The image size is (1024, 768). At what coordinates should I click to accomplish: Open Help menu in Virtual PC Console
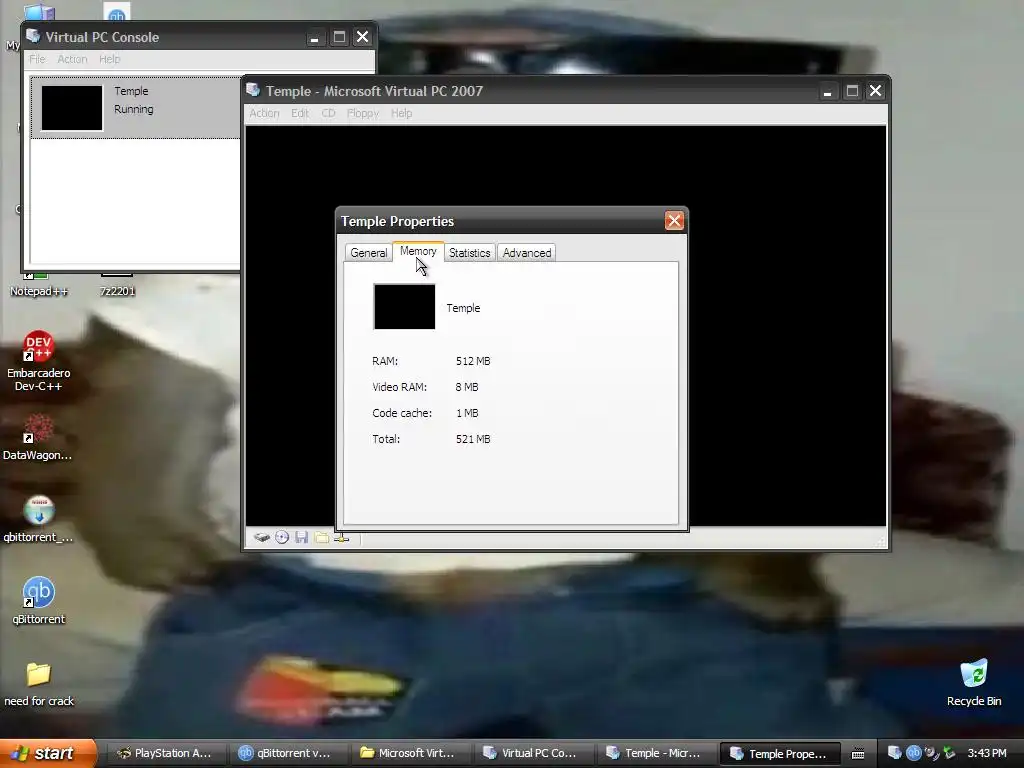pyautogui.click(x=109, y=59)
